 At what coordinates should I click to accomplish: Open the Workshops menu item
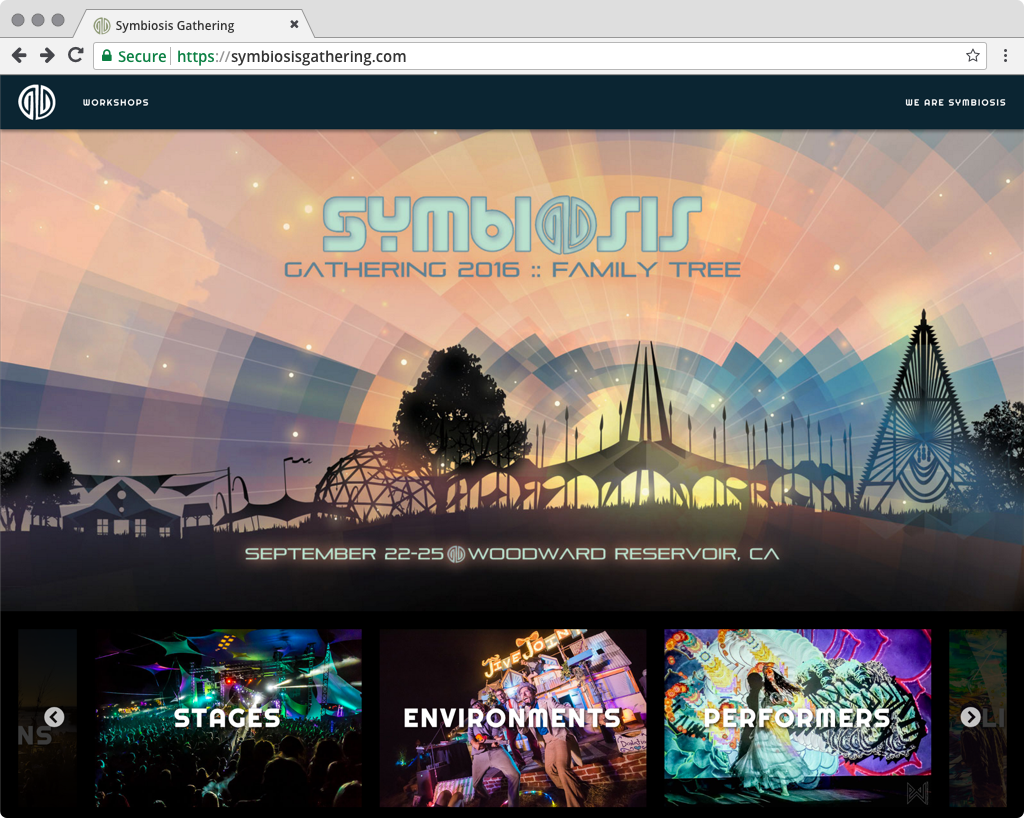click(x=116, y=102)
